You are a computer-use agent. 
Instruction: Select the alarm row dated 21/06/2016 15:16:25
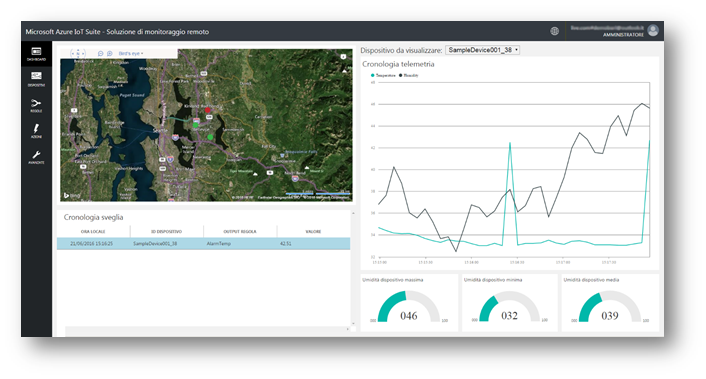pos(204,244)
